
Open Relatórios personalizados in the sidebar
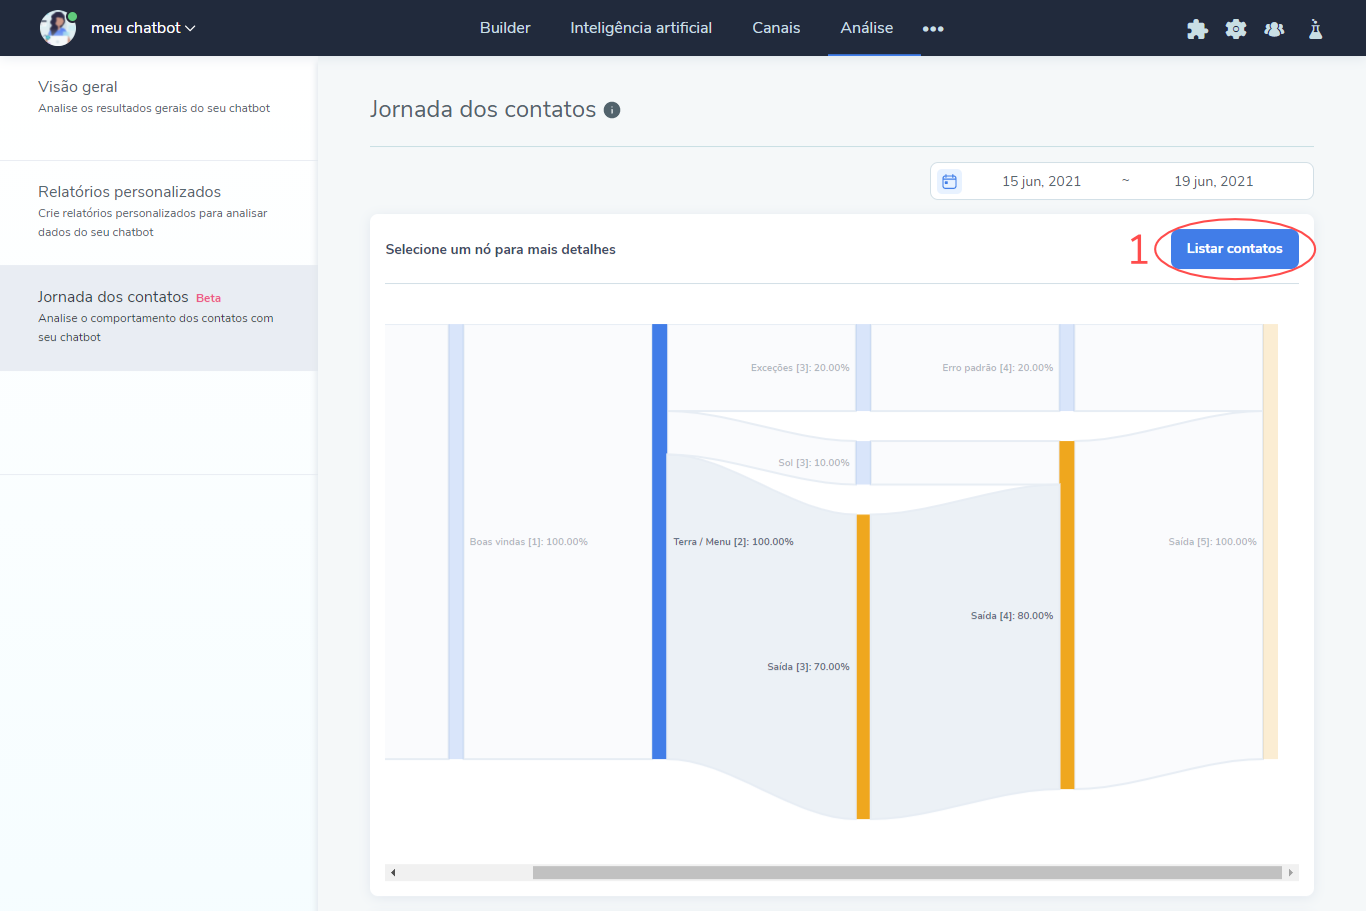point(129,192)
